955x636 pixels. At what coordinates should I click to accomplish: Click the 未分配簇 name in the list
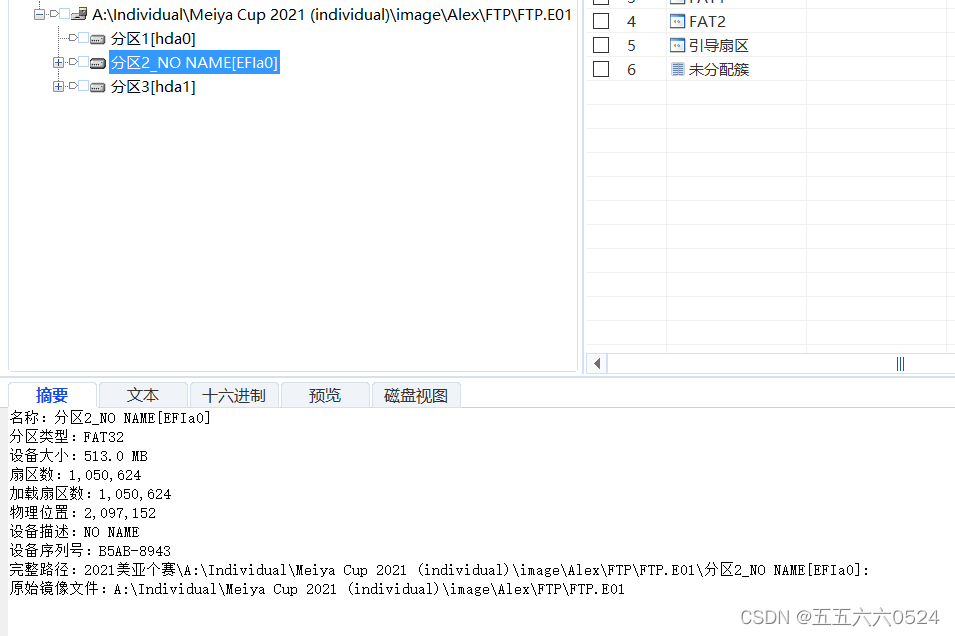[x=719, y=69]
